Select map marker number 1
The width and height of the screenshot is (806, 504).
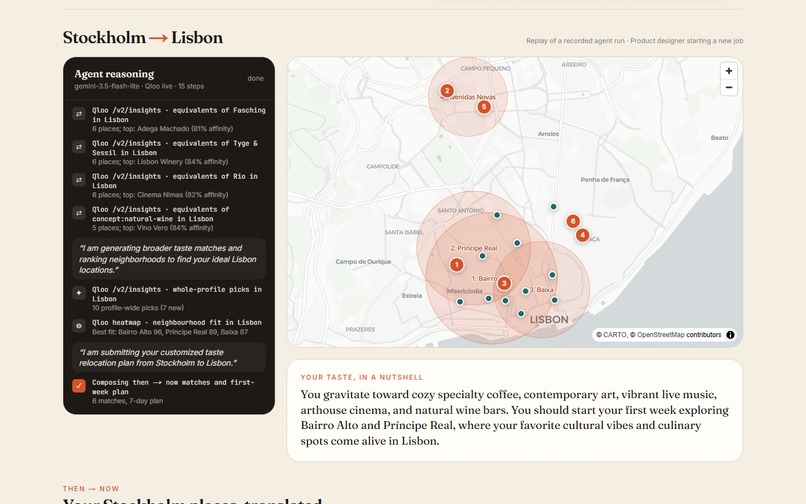[x=456, y=265]
